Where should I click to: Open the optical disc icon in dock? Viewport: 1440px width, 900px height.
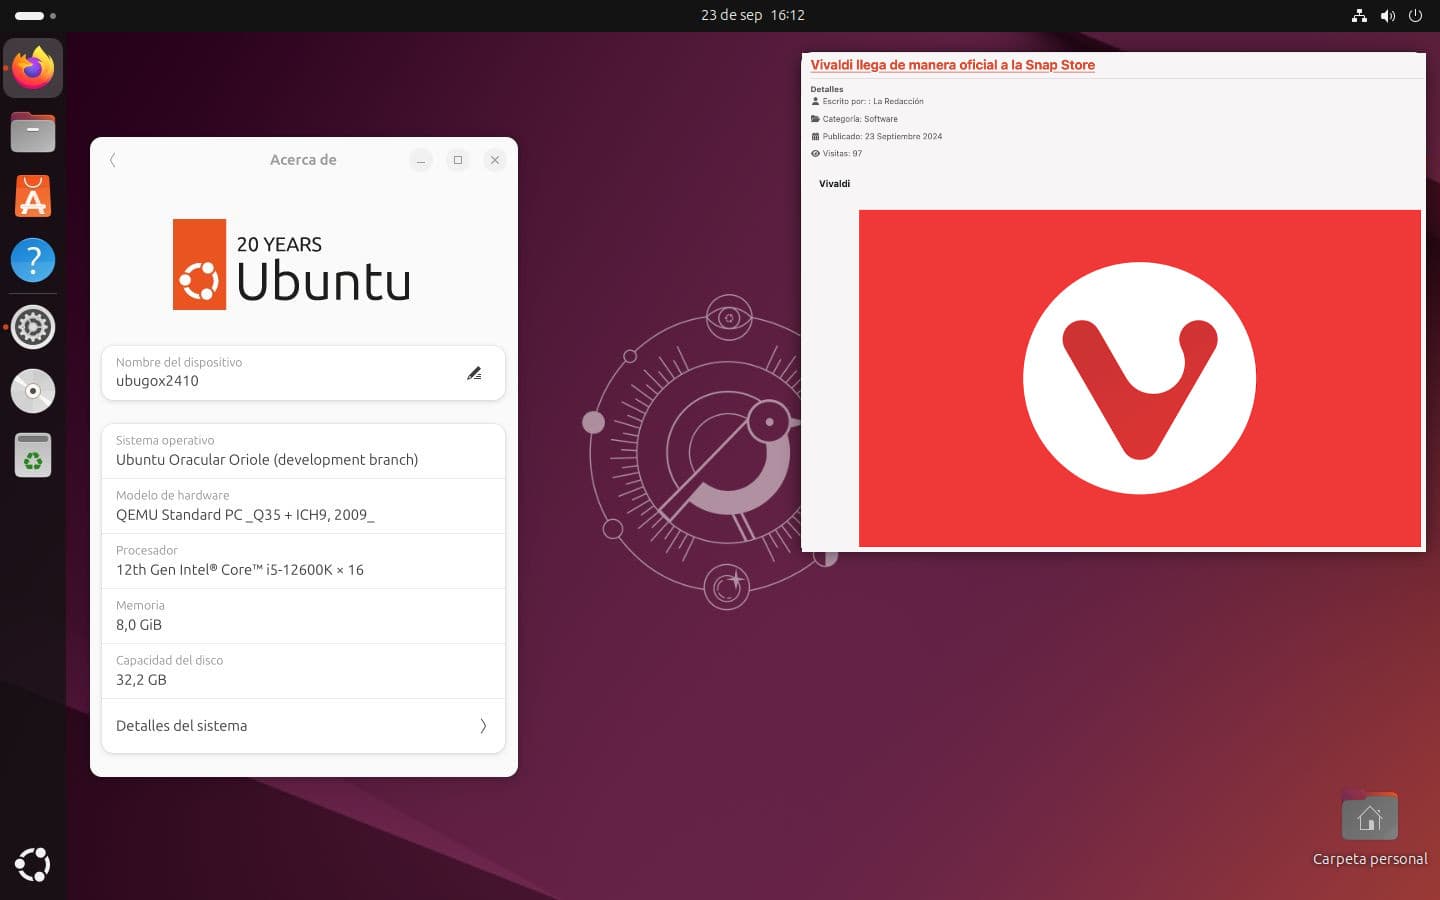(33, 391)
